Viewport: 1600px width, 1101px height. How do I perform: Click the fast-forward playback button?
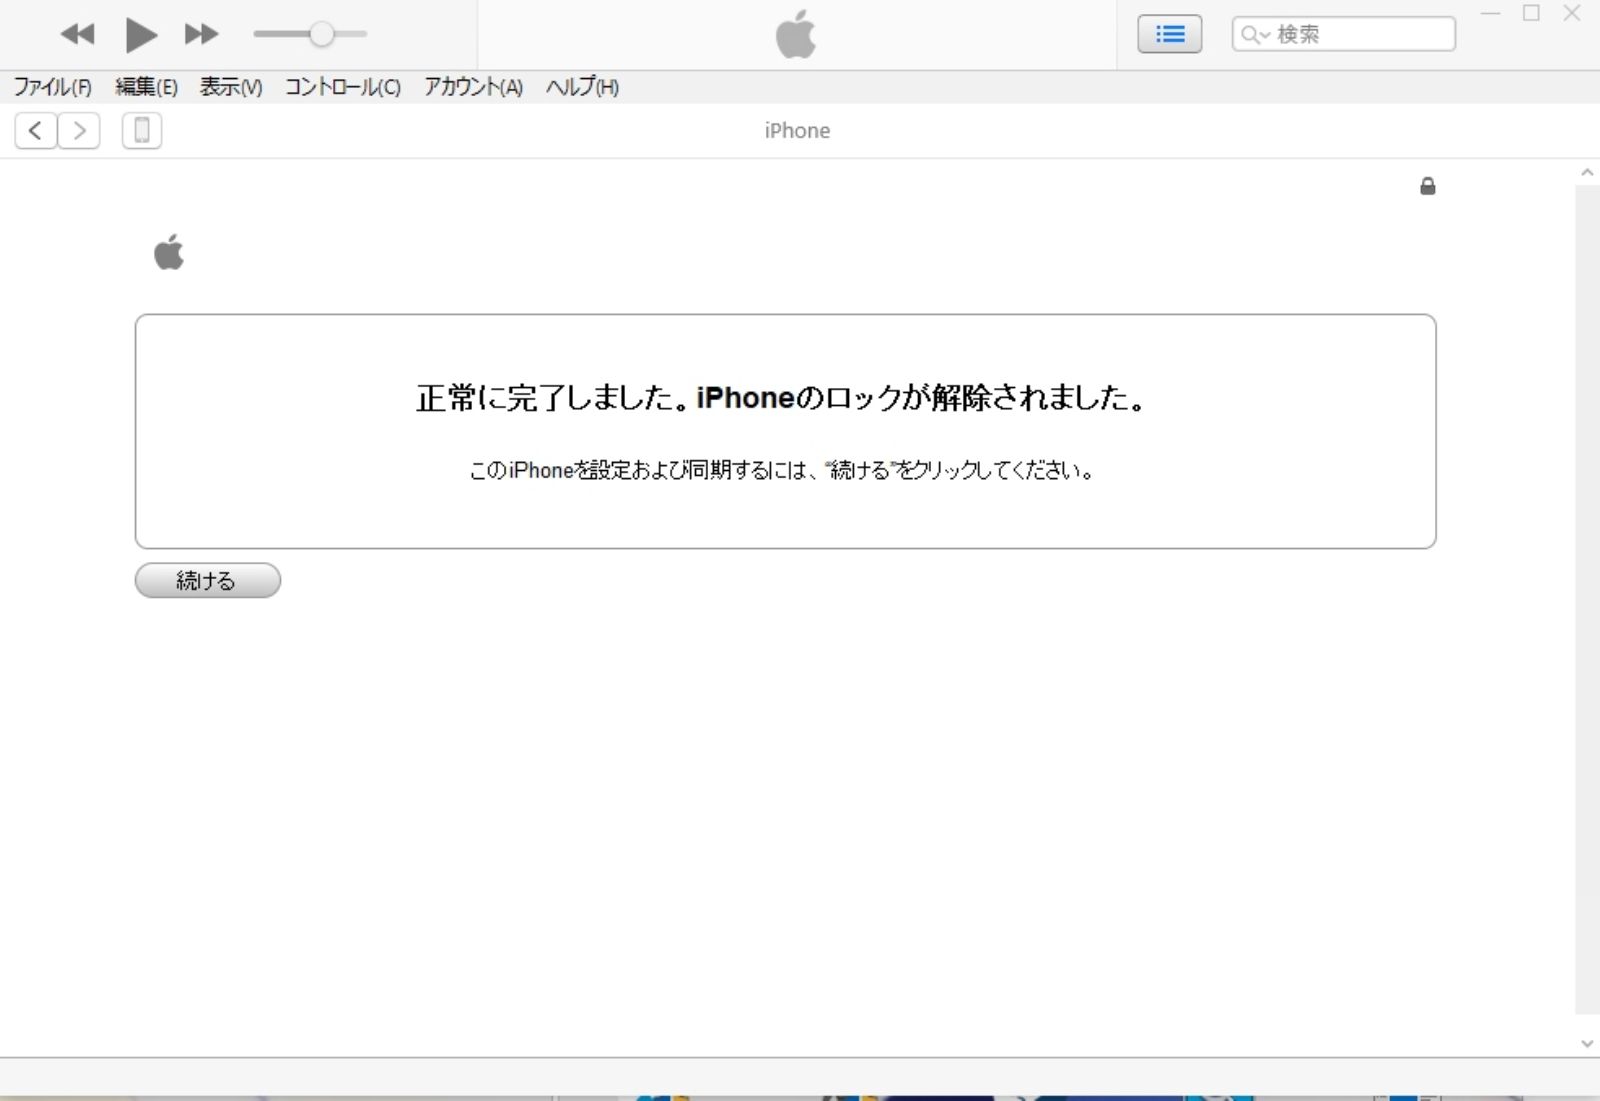(201, 34)
